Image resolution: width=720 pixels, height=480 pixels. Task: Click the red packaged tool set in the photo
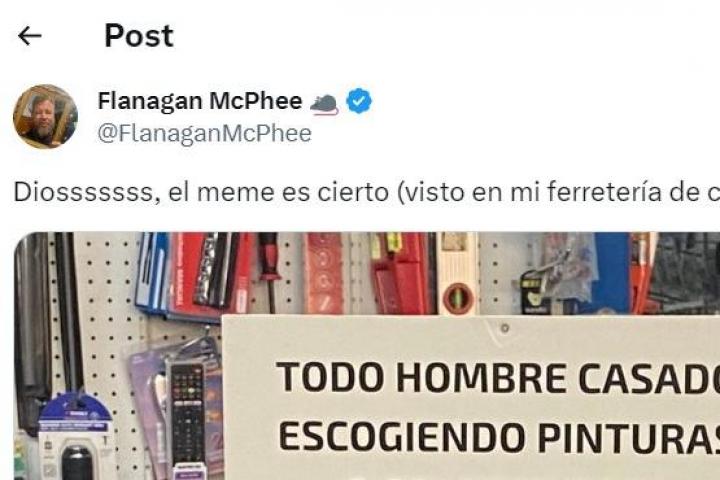(x=399, y=274)
